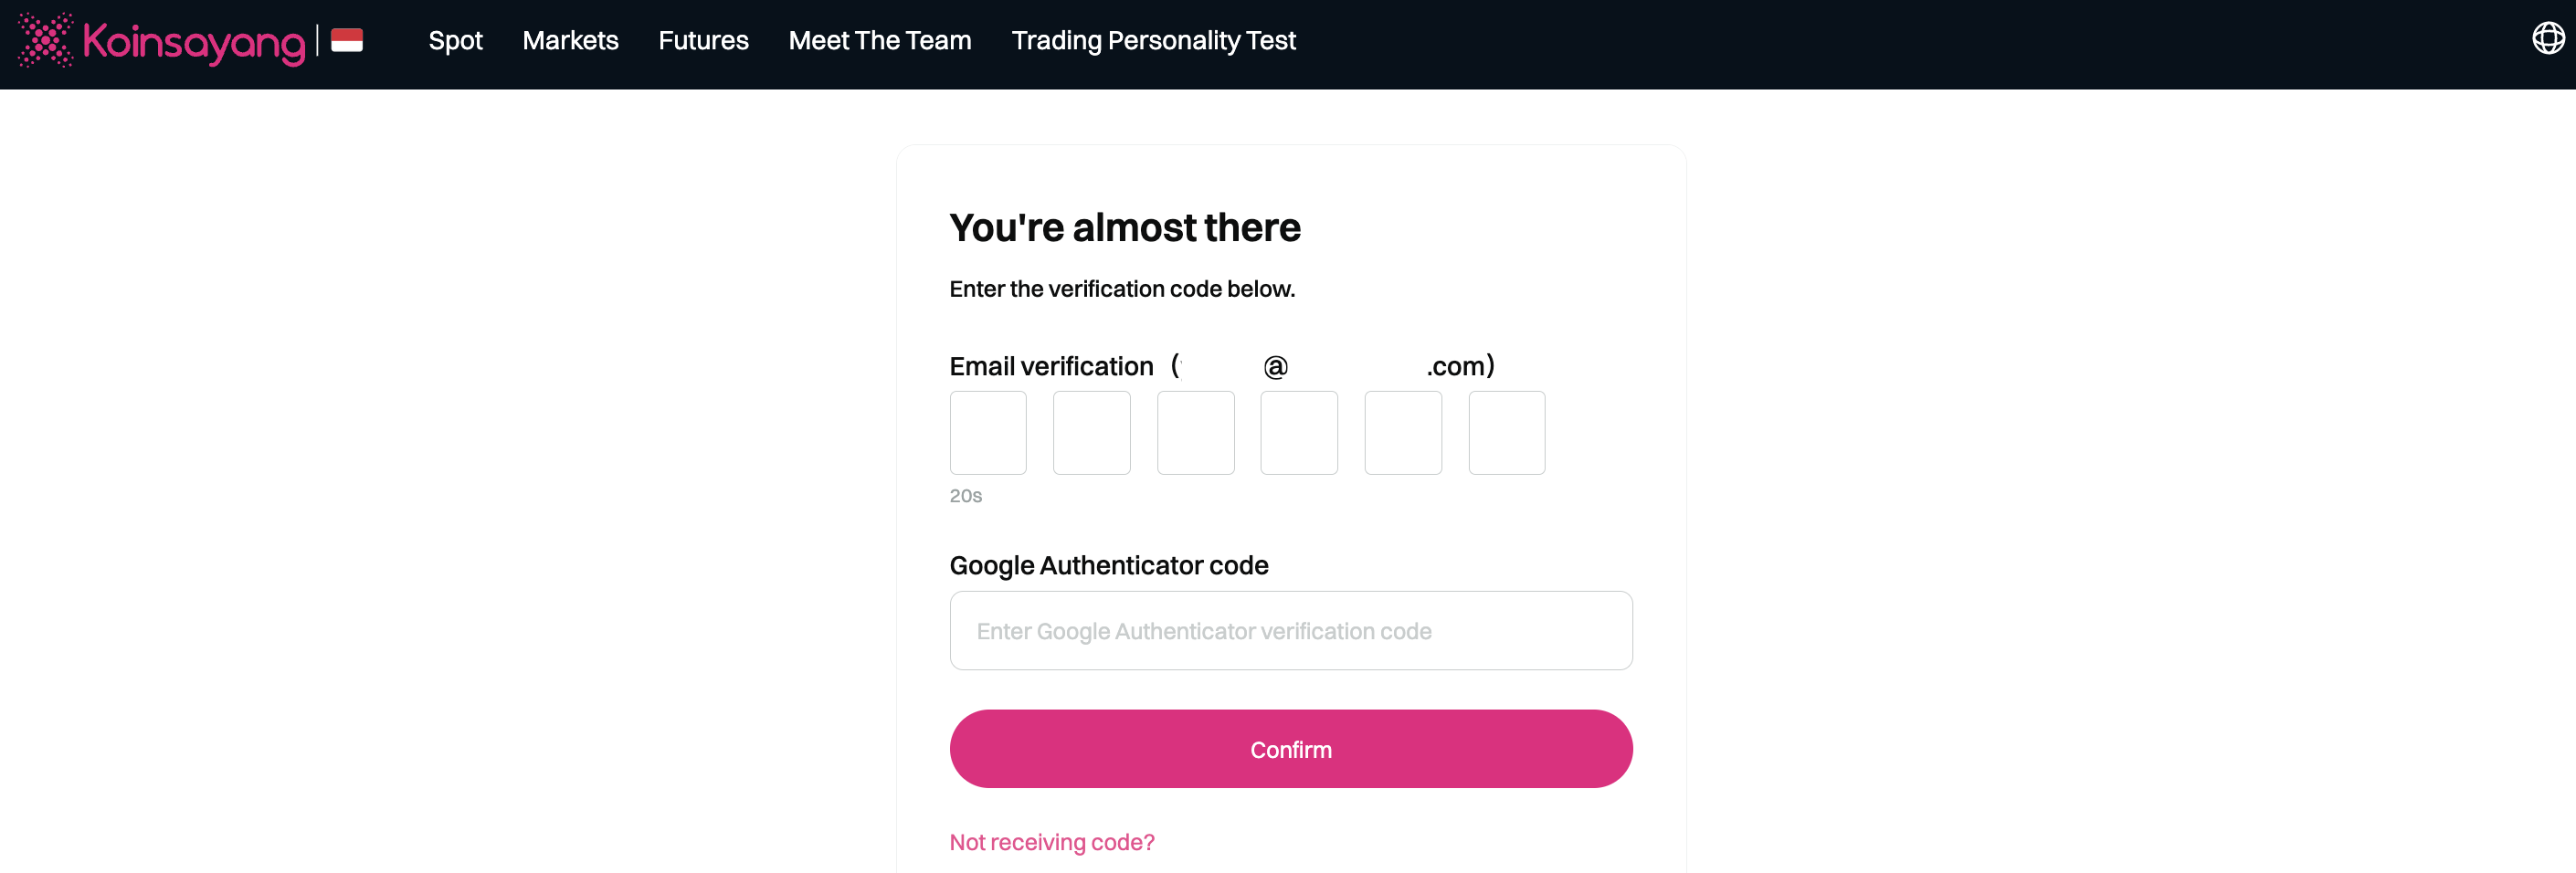Open the Trading Personality Test
2576x873 pixels.
pyautogui.click(x=1153, y=41)
